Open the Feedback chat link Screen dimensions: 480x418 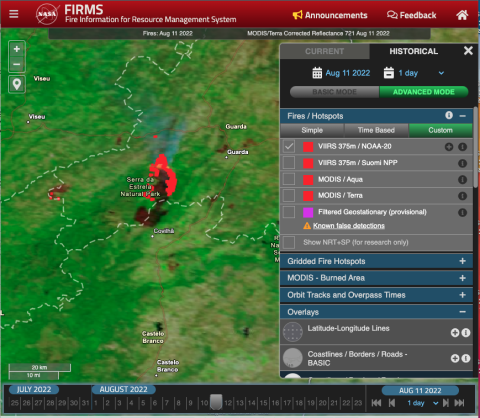coord(411,15)
